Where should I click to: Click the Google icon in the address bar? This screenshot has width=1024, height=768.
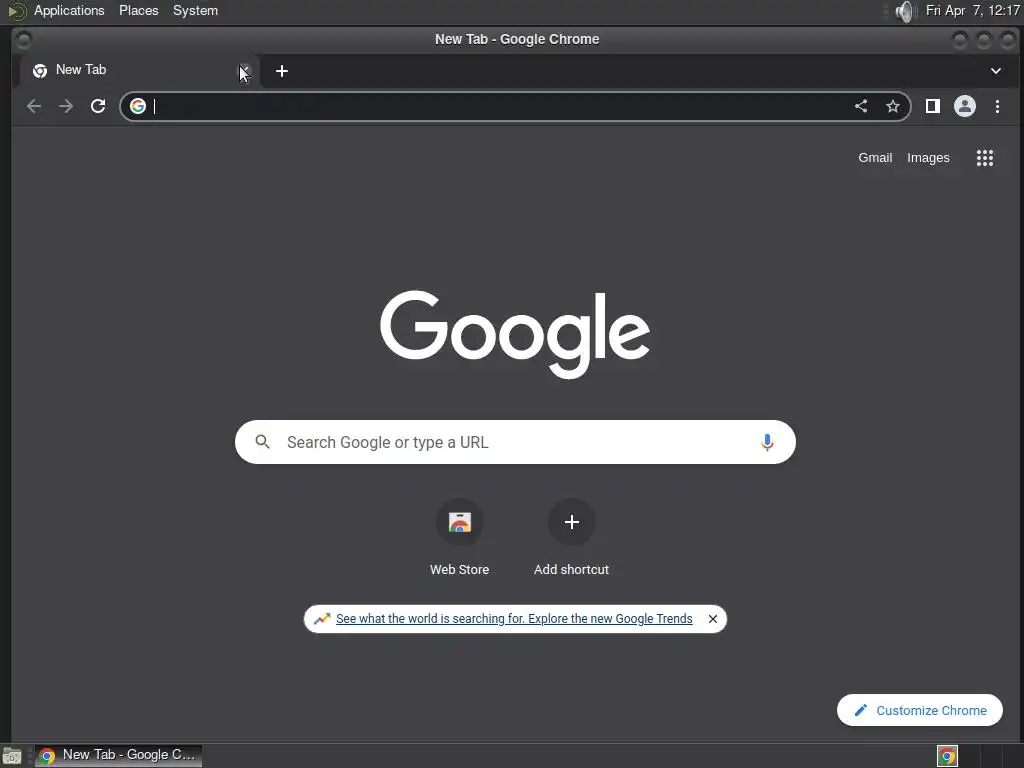[x=138, y=106]
